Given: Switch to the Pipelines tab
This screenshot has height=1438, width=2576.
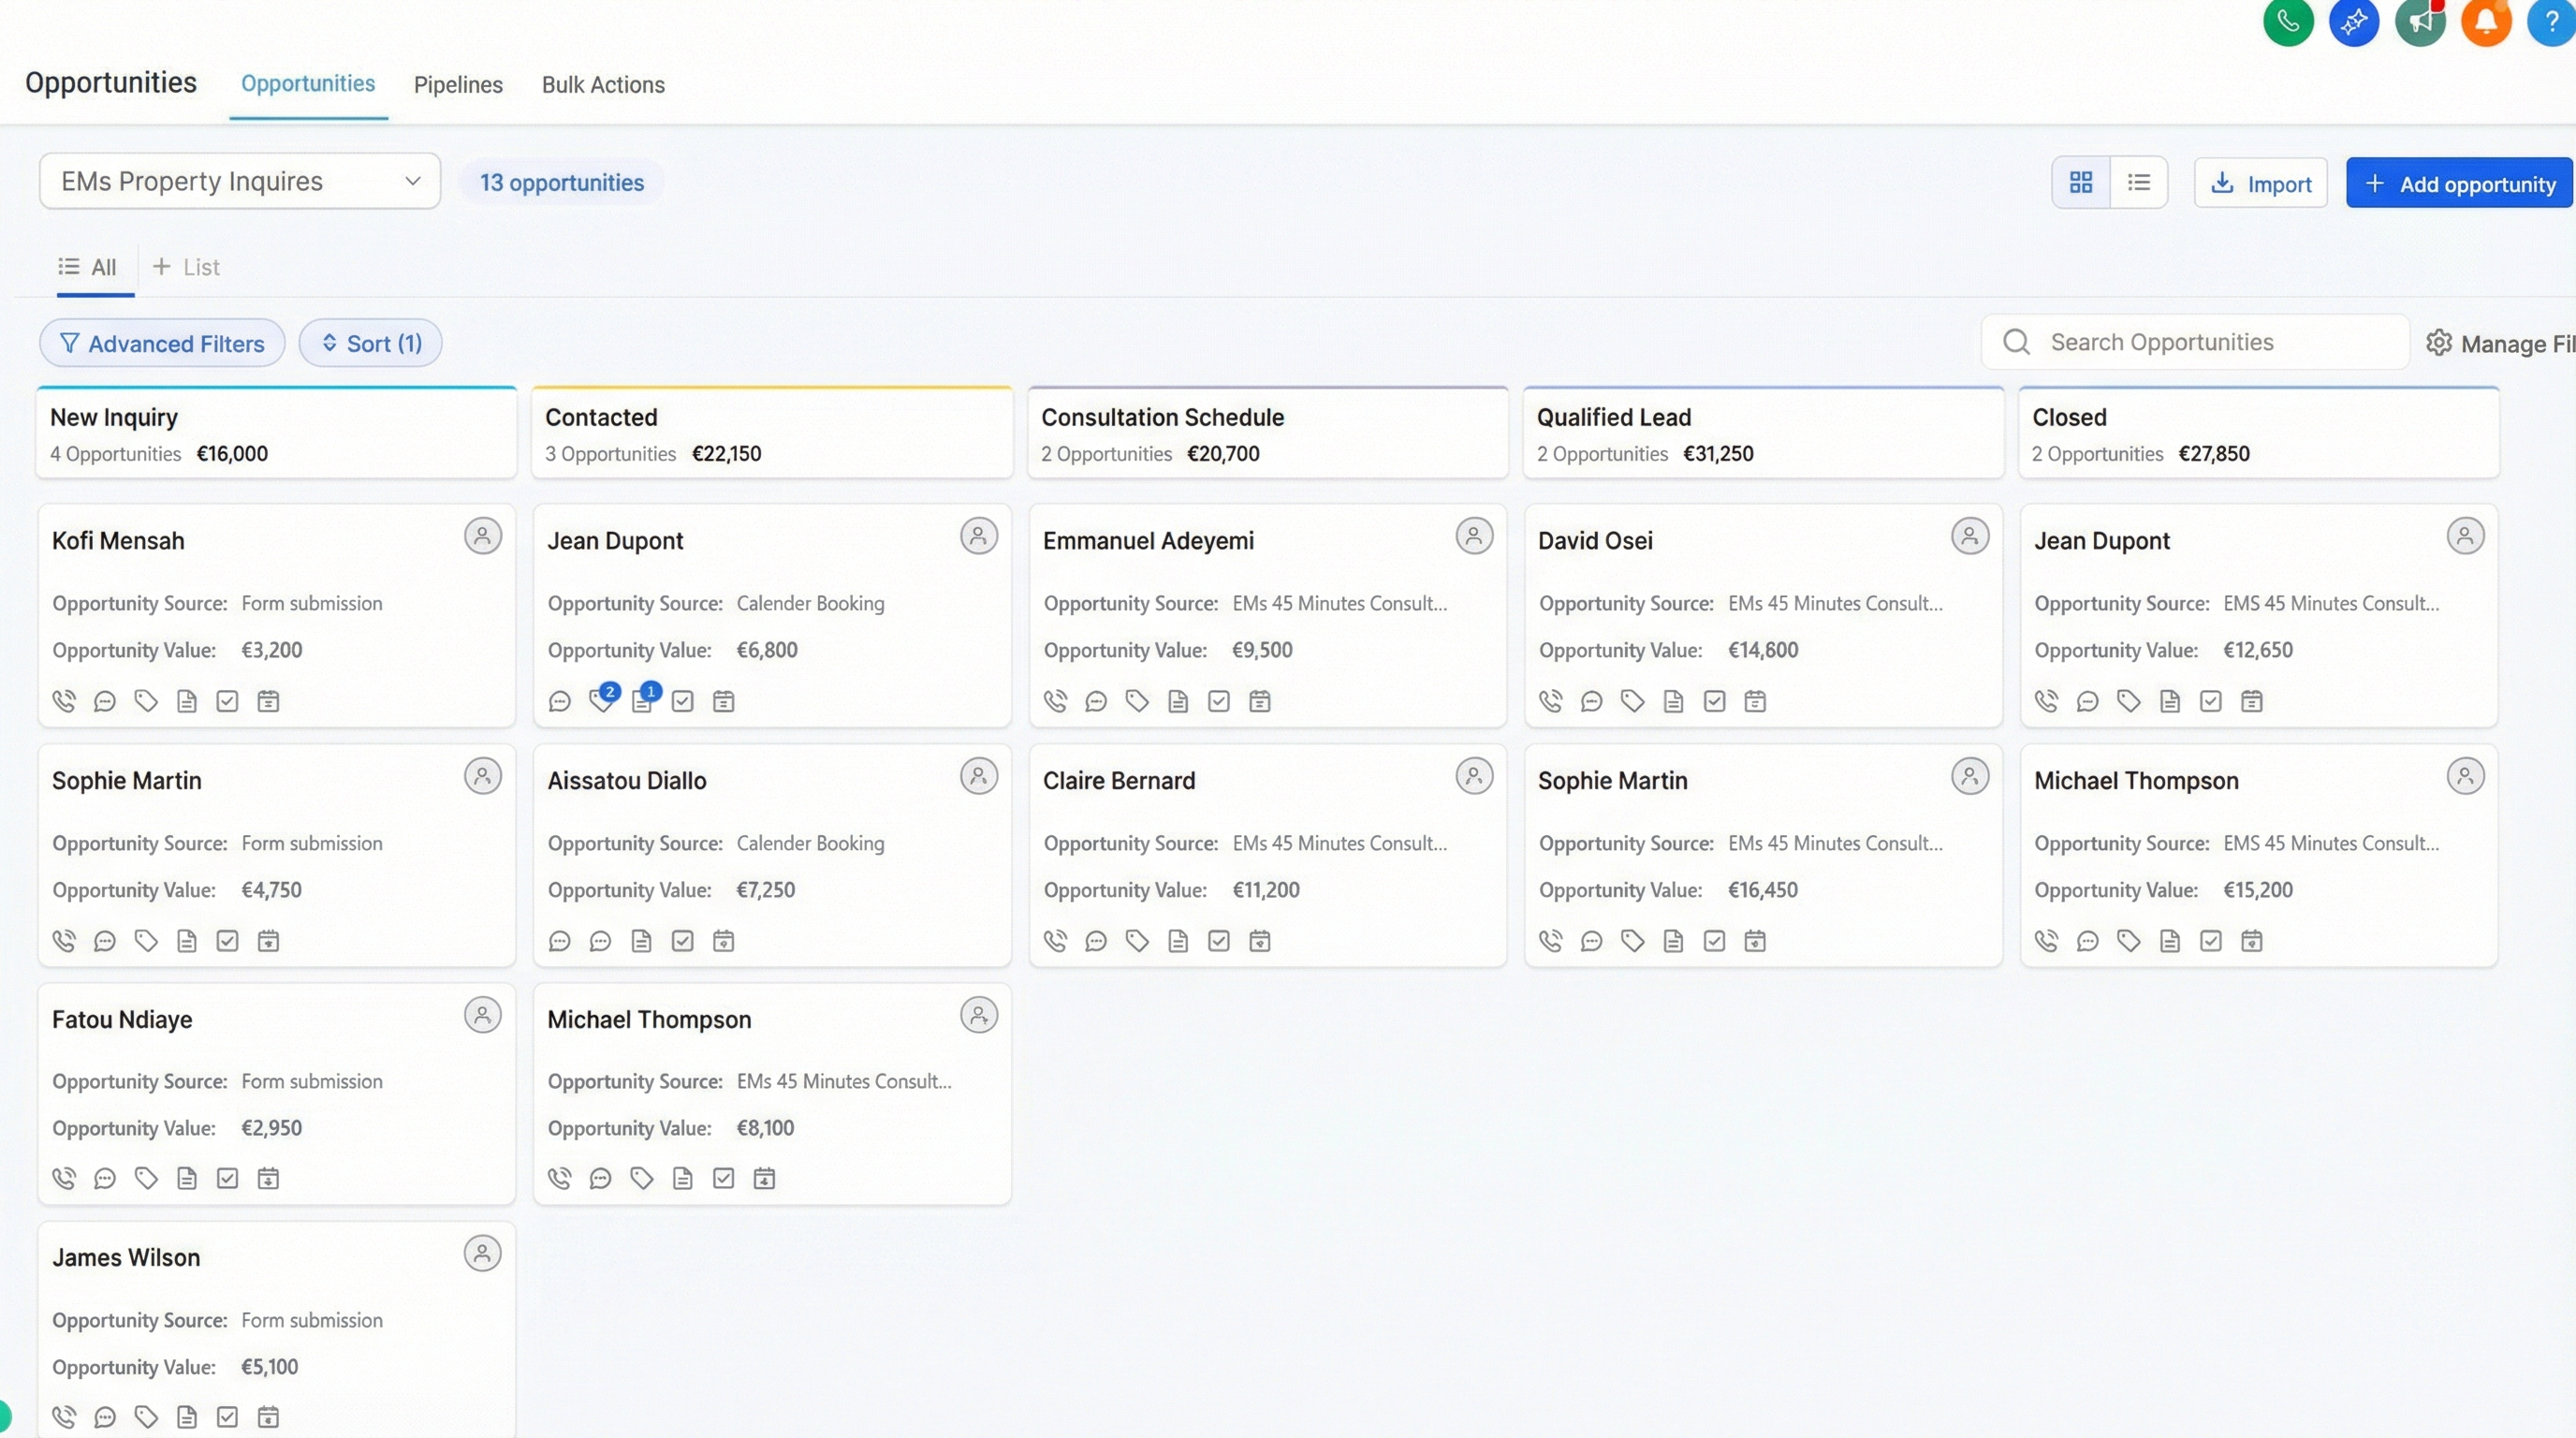Looking at the screenshot, I should click(458, 84).
